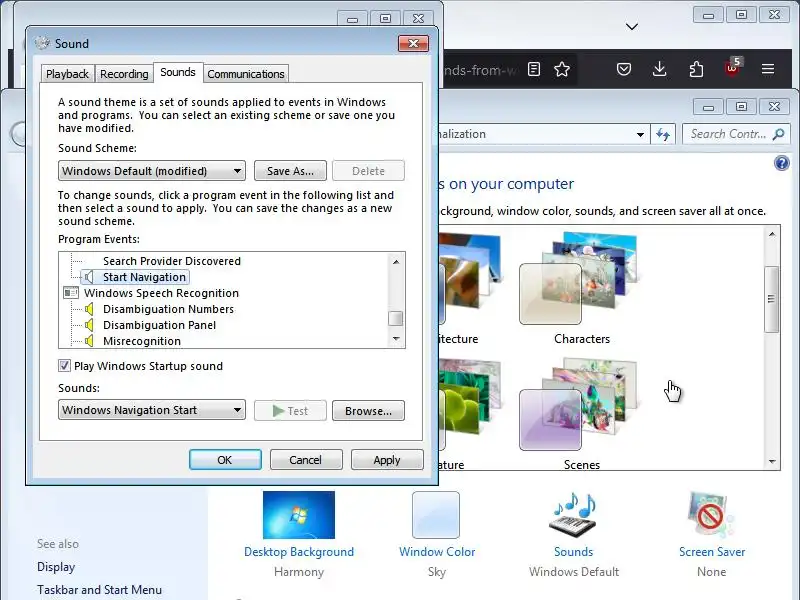The height and width of the screenshot is (600, 800).
Task: Click themes list scrollbar down arrow
Action: (771, 461)
